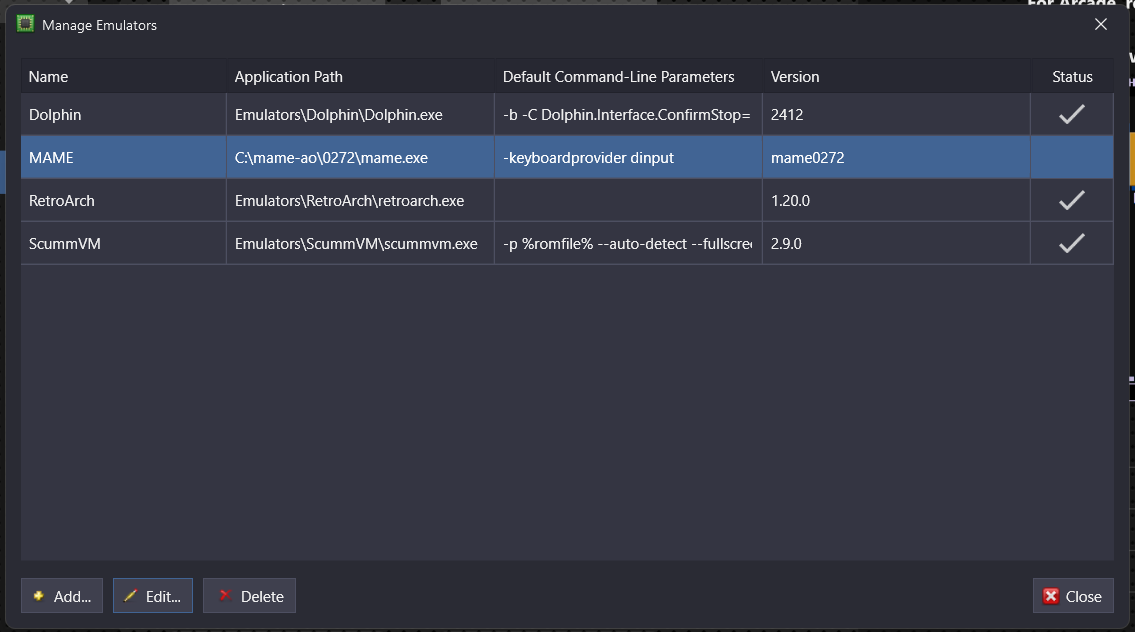Click the window's top-right X button

click(1100, 25)
